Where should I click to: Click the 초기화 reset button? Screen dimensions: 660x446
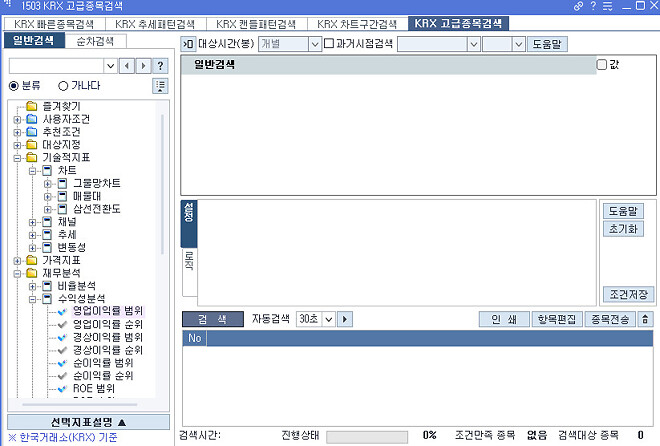pyautogui.click(x=623, y=229)
